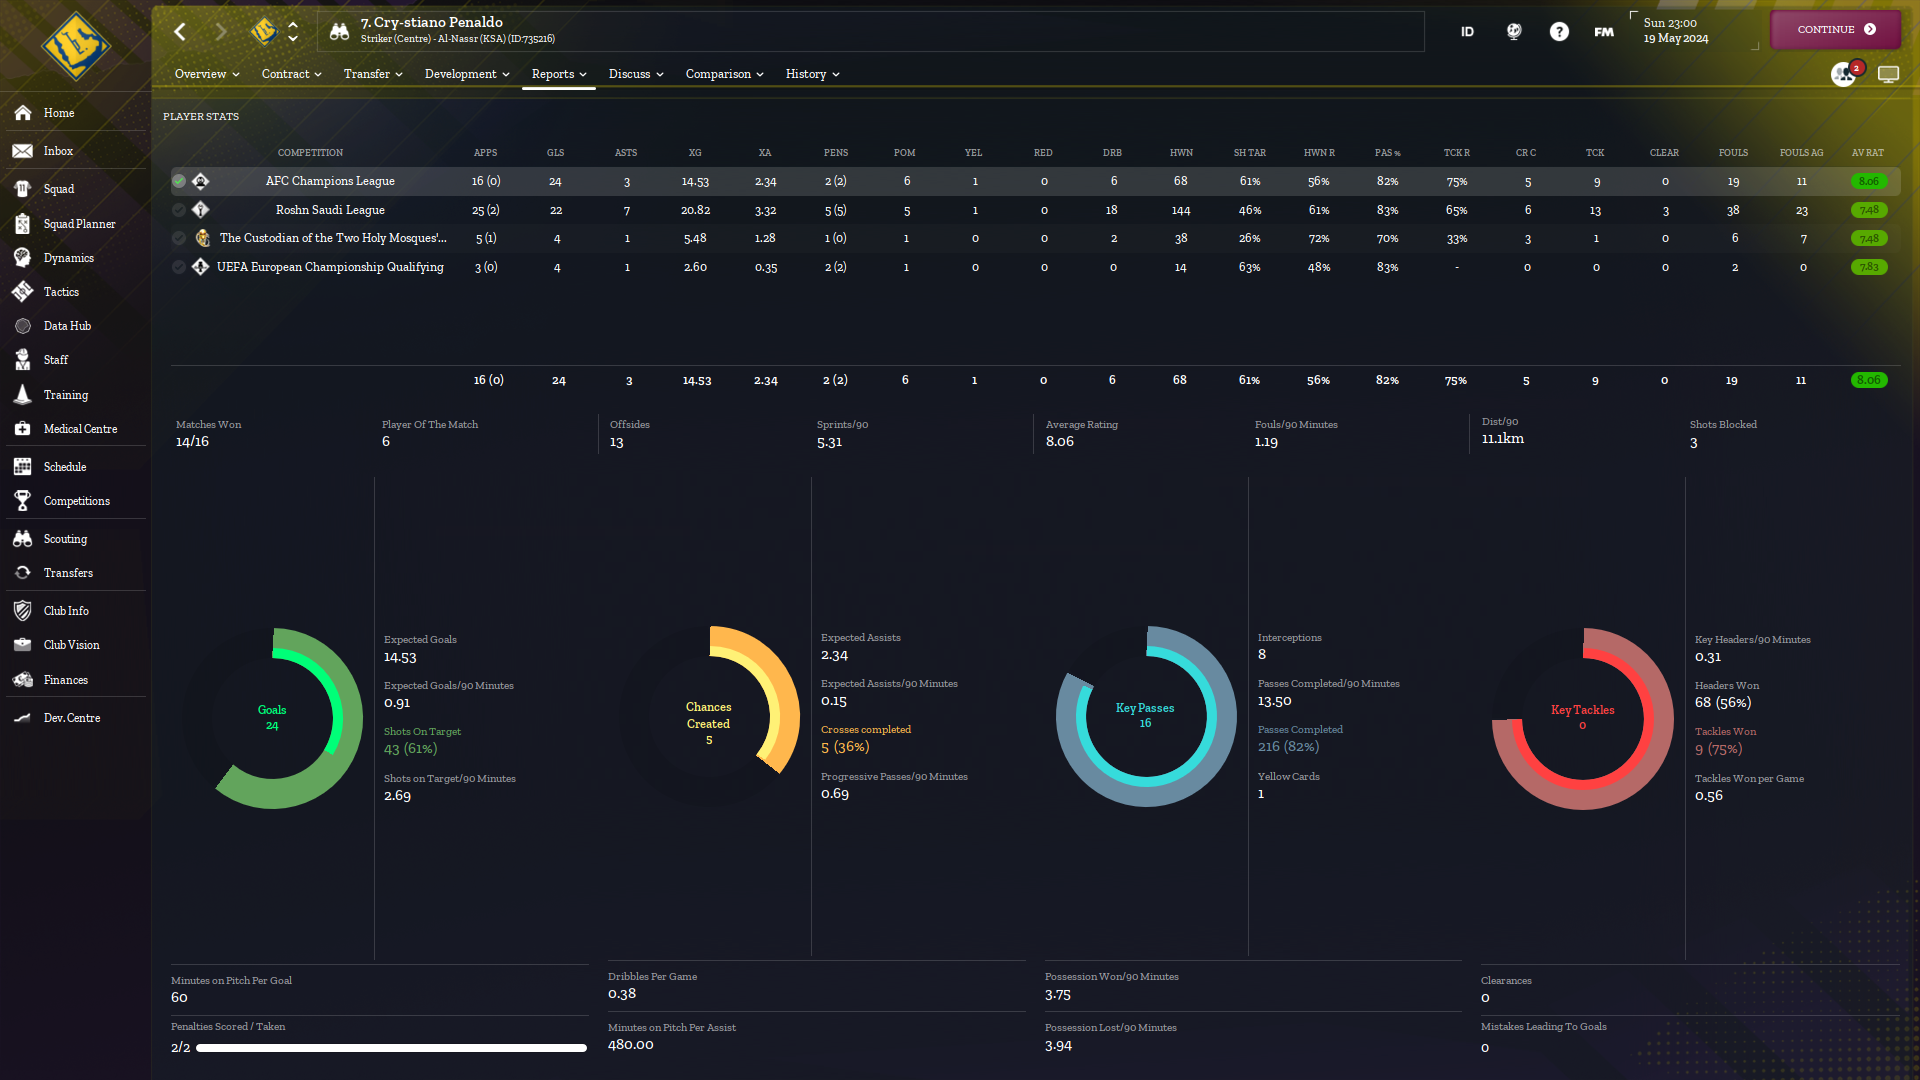The height and width of the screenshot is (1080, 1920).
Task: Sort table by XG column
Action: (695, 153)
